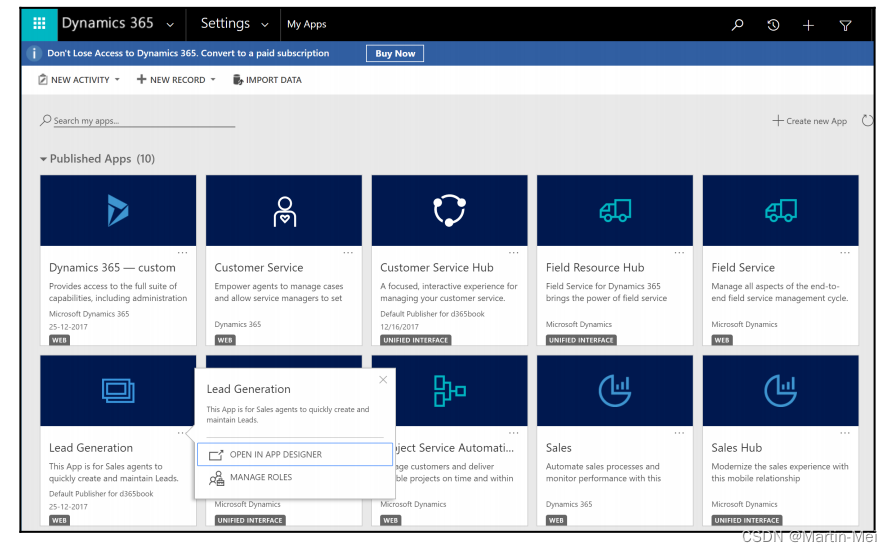
Task: Click Unified Interface badge on Sales Hub
Action: point(747,520)
